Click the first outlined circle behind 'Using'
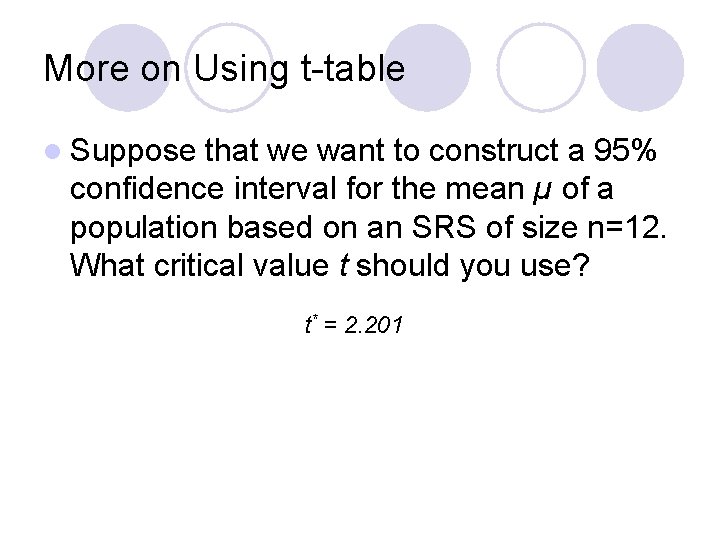The image size is (720, 540). pyautogui.click(x=229, y=68)
